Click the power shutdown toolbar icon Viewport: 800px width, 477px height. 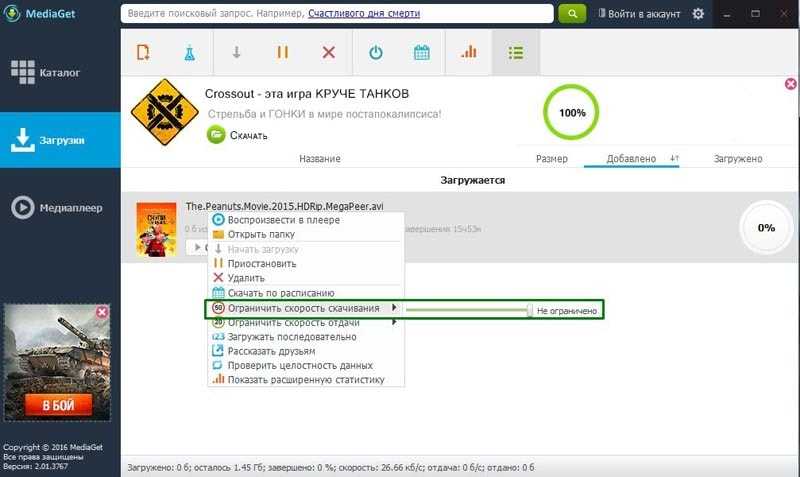click(376, 52)
